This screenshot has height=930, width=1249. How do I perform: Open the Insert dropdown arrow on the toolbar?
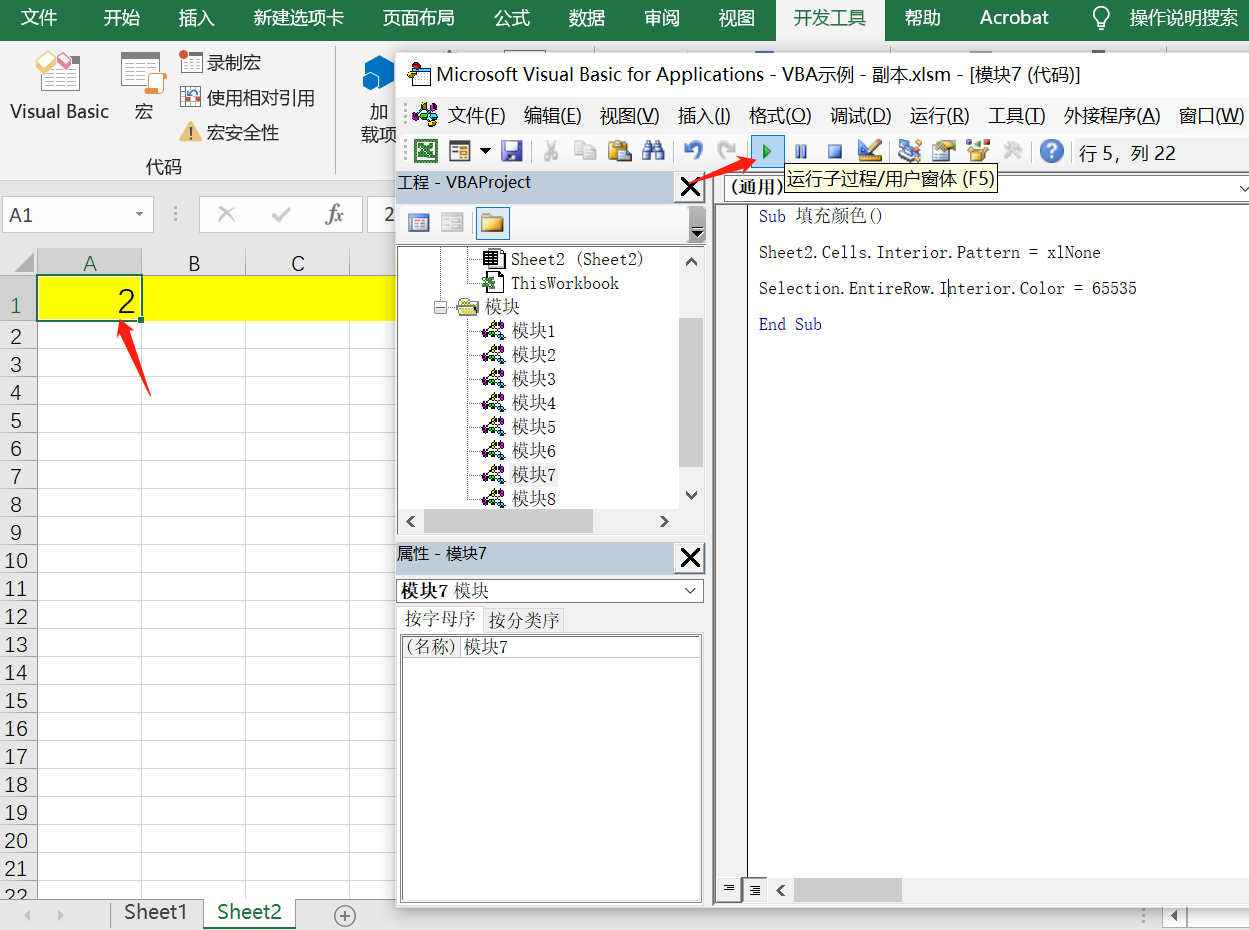(x=486, y=150)
